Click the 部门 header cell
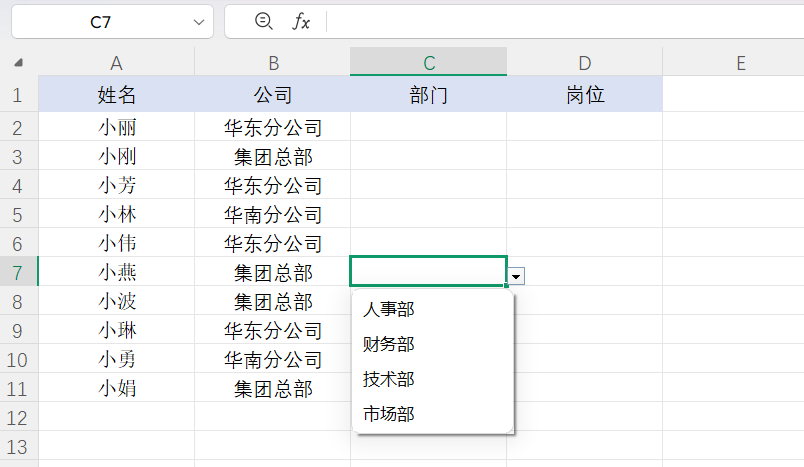804x467 pixels. (429, 94)
